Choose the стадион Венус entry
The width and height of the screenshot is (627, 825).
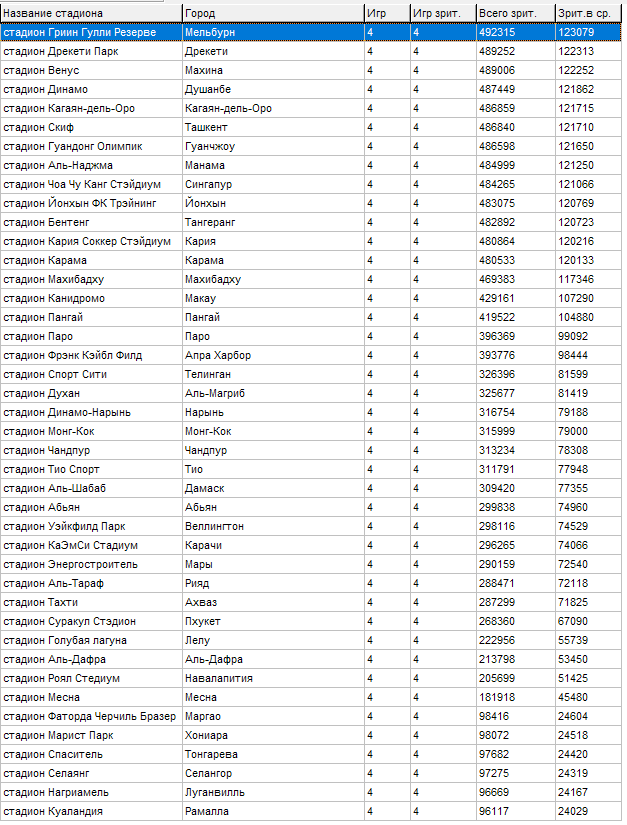[42, 70]
